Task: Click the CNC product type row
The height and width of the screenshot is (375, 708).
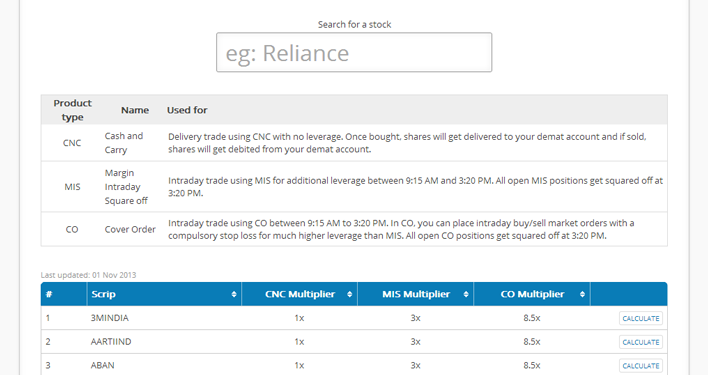Action: (354, 143)
